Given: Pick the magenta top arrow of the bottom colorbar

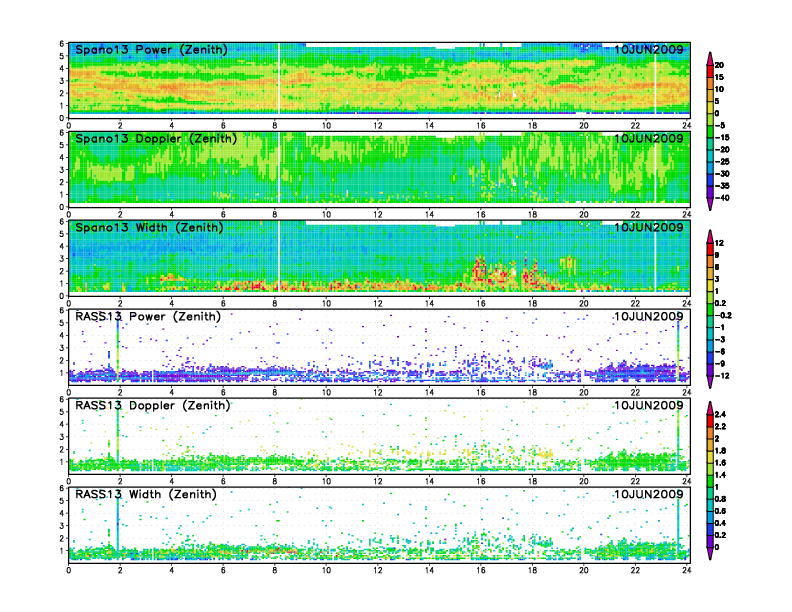Looking at the screenshot, I should (x=710, y=408).
